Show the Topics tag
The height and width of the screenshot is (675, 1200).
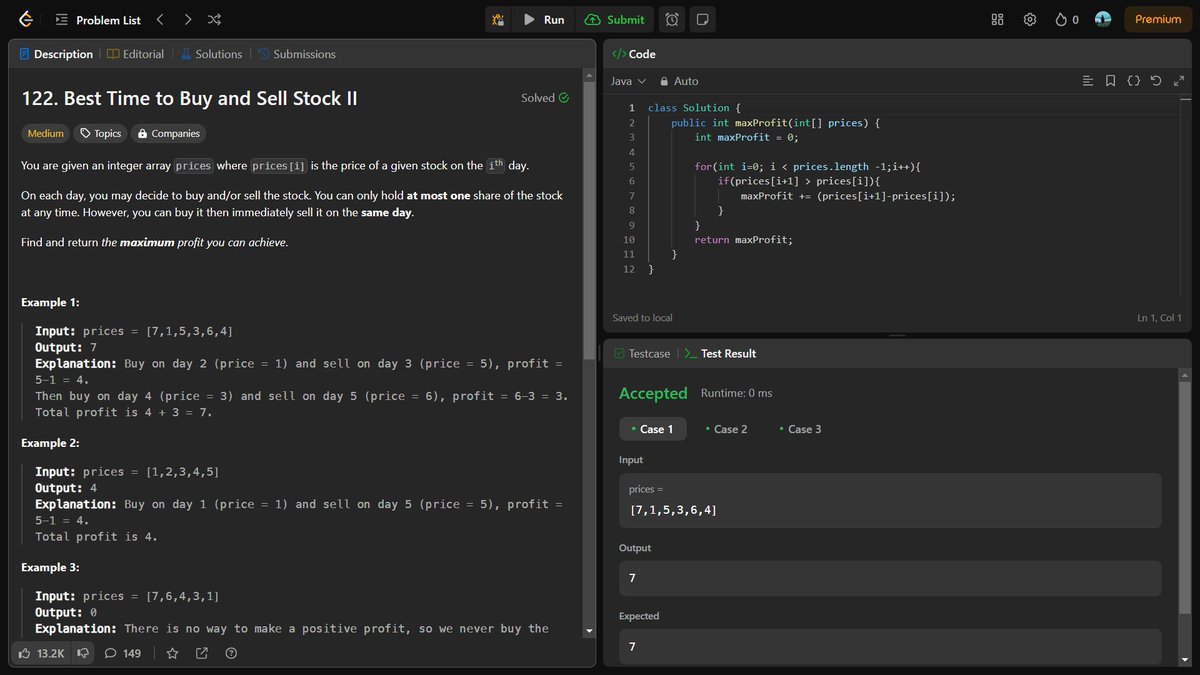(101, 133)
